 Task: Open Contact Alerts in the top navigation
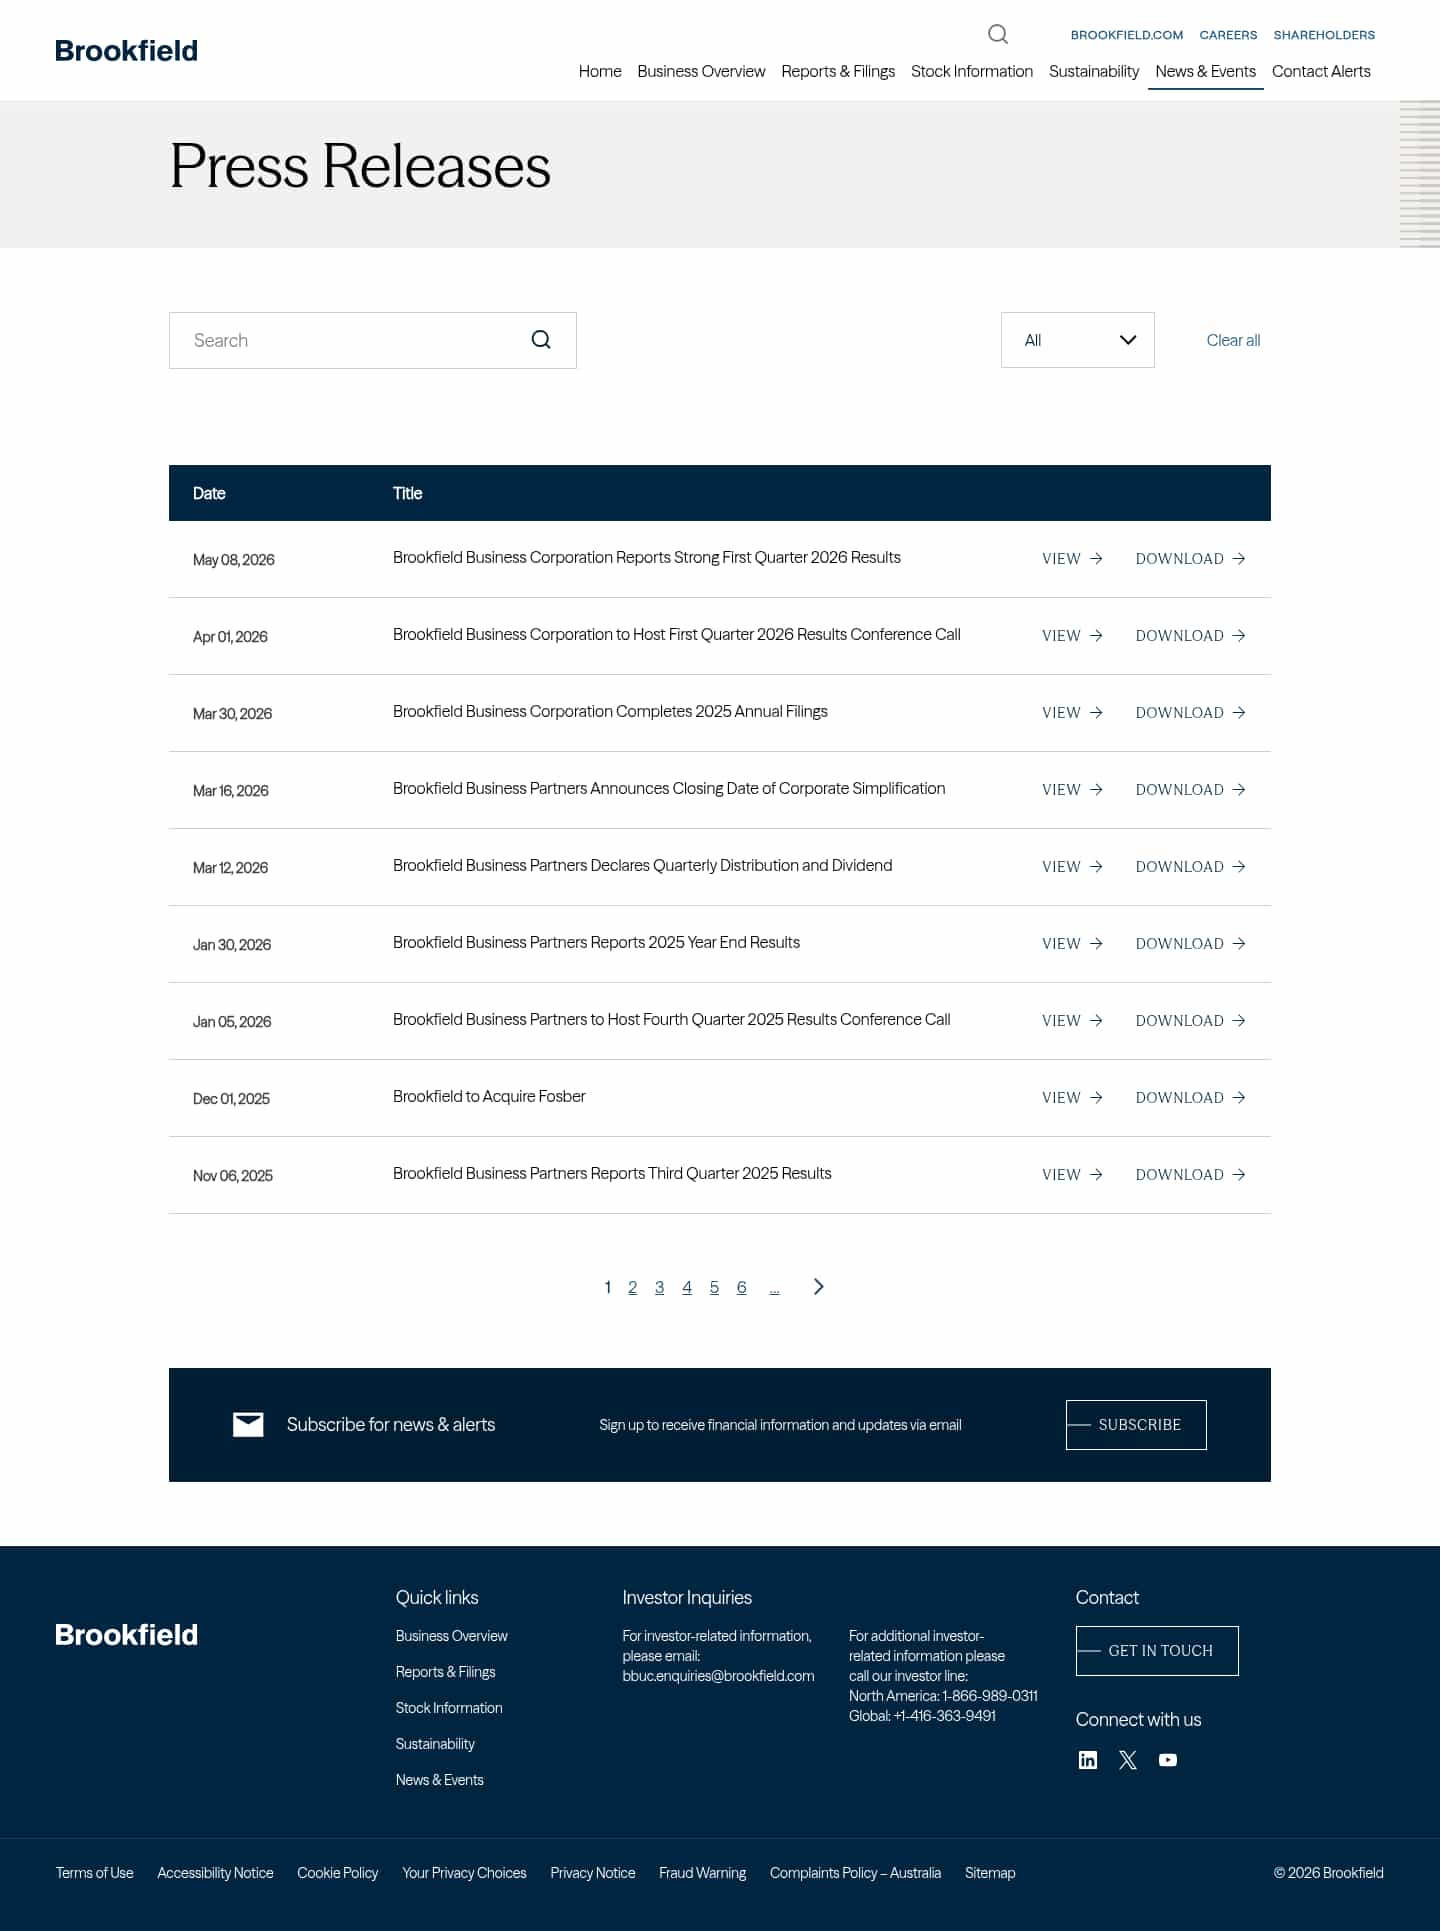click(1321, 71)
